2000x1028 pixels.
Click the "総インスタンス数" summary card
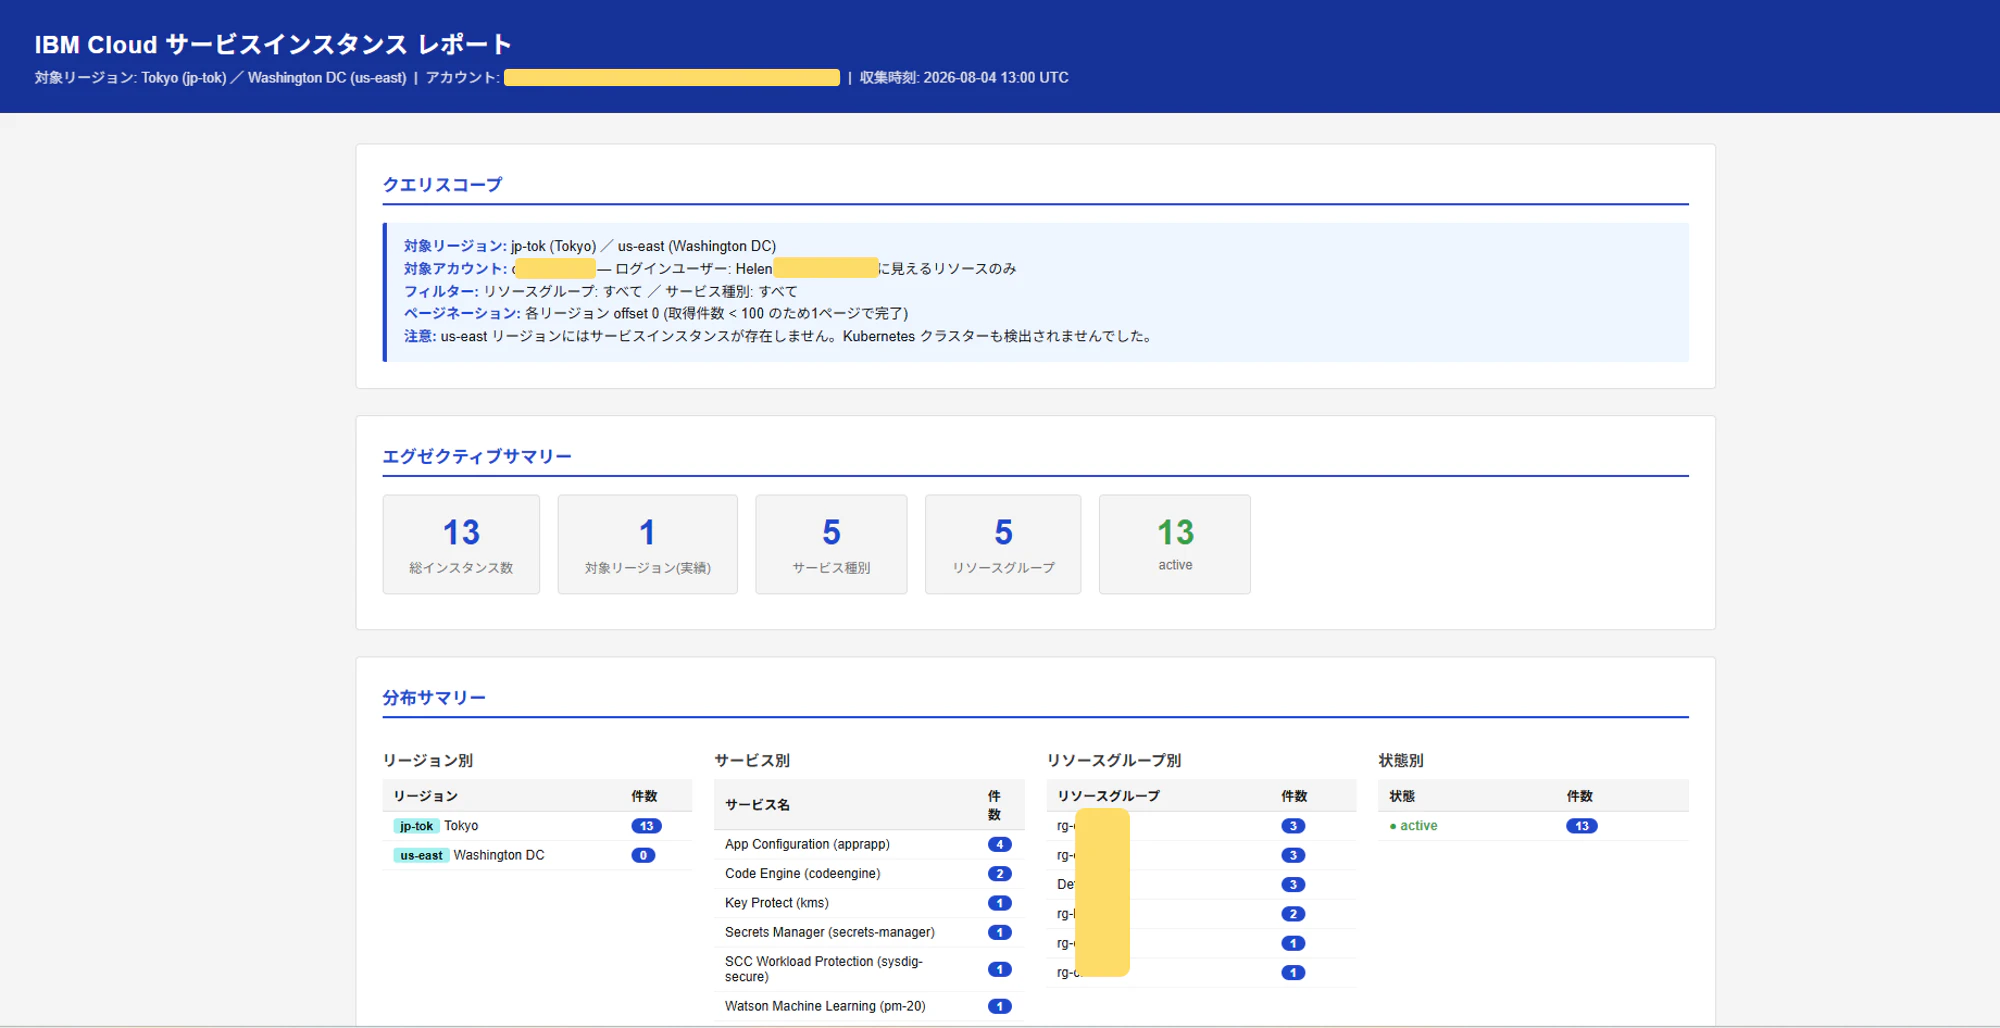click(461, 545)
